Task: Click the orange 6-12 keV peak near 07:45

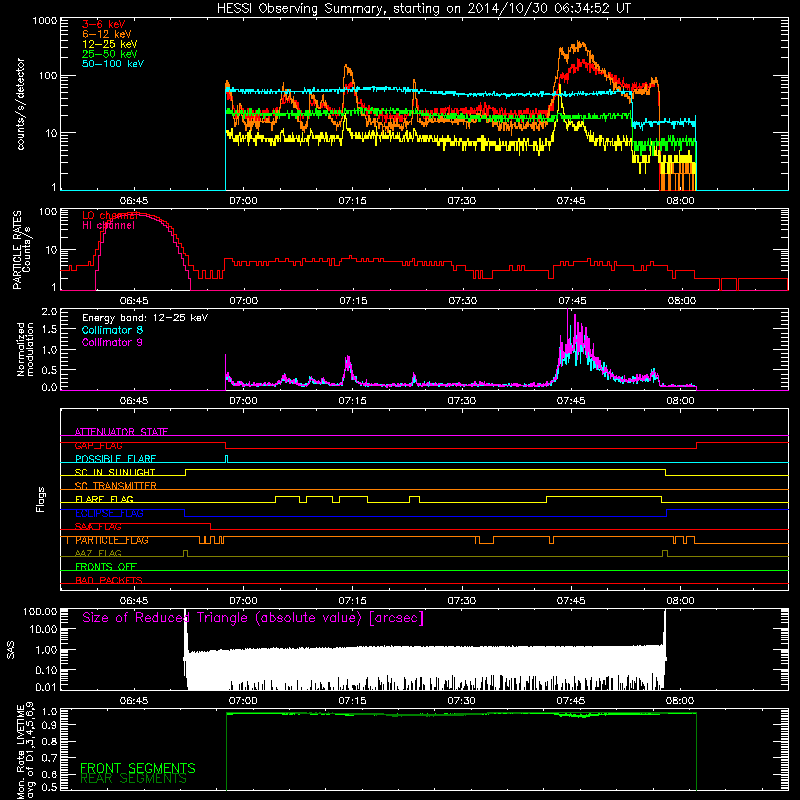Action: (x=578, y=45)
